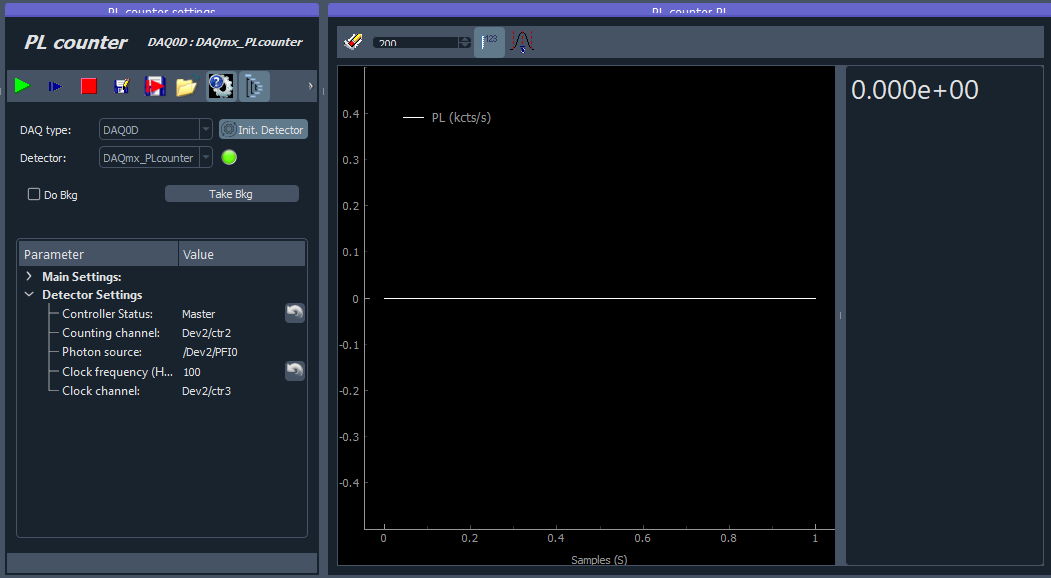
Task: Click the Init. Detector button
Action: click(263, 130)
